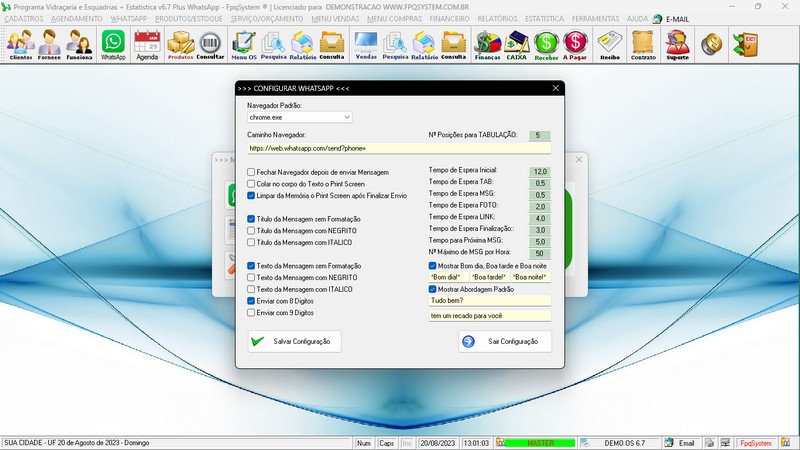800x450 pixels.
Task: Click Salvar Configuração button
Action: pyautogui.click(x=294, y=341)
